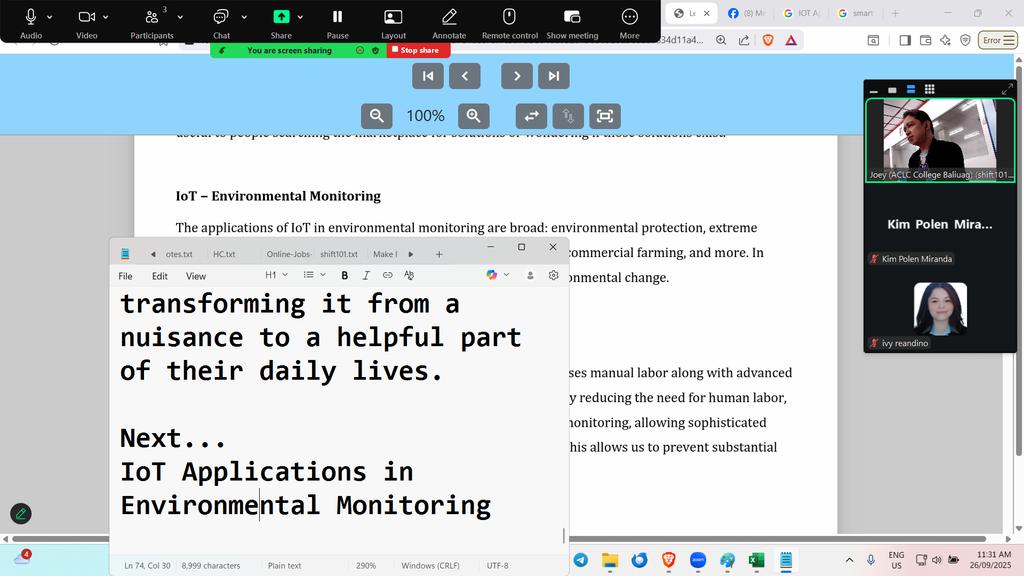Click Windows (CRLF) line ending status
This screenshot has width=1024, height=576.
[430, 566]
